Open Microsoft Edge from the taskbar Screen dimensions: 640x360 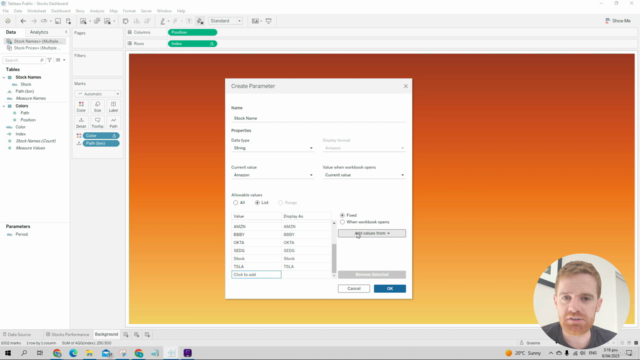73,353
